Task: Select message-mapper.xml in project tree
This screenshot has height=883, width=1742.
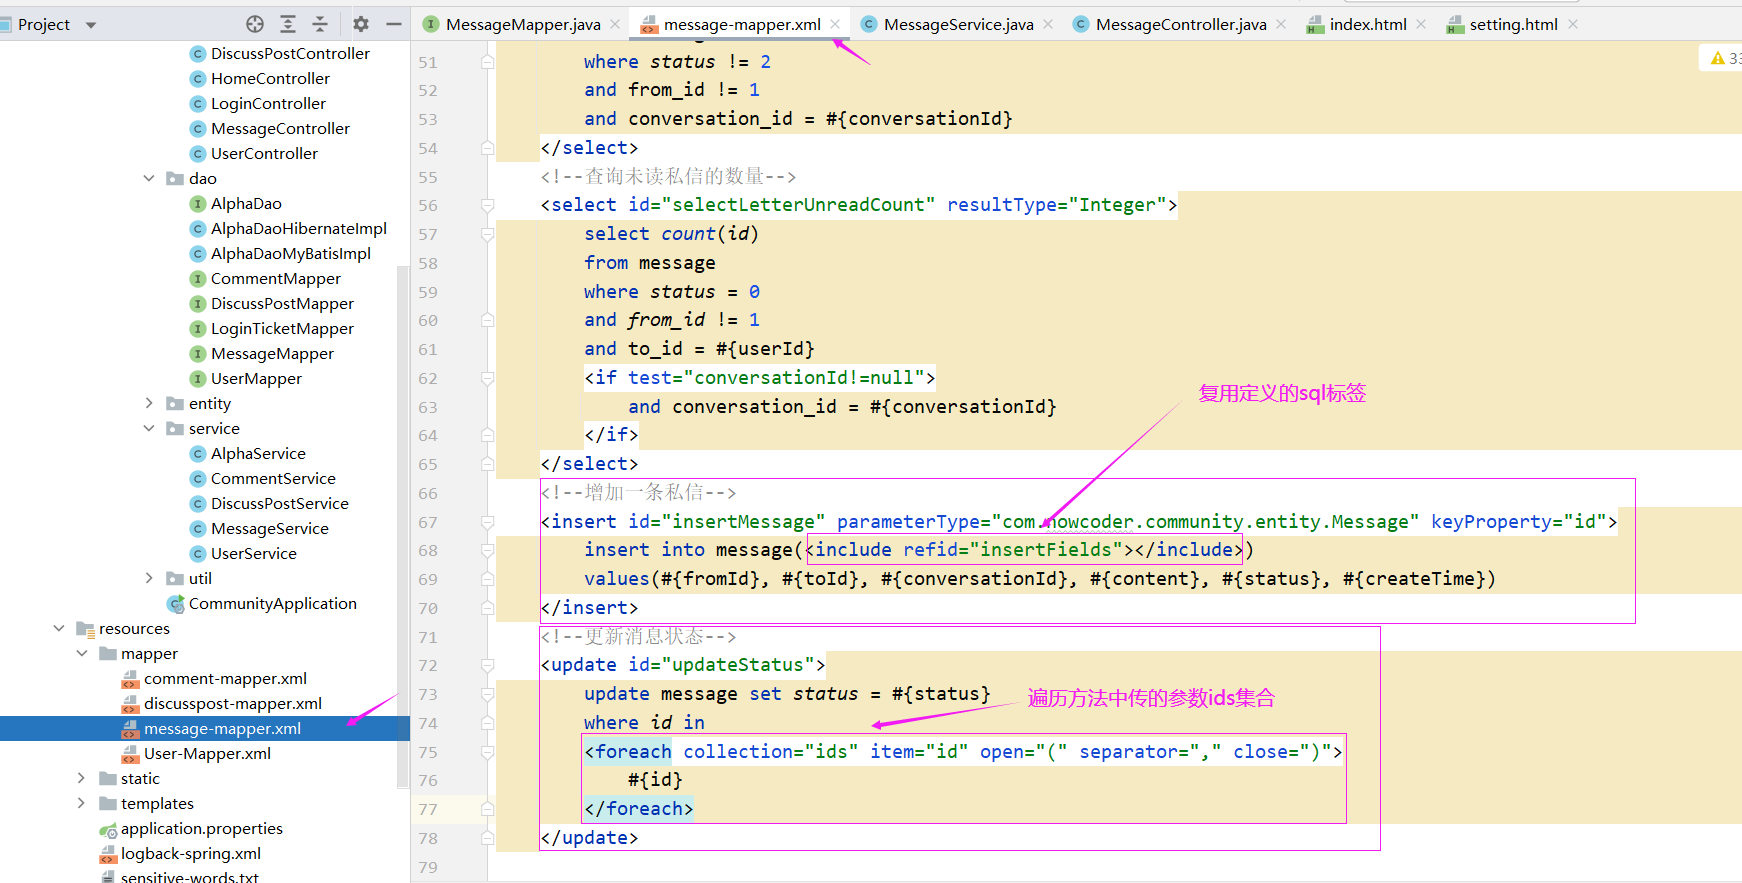Action: [x=222, y=728]
